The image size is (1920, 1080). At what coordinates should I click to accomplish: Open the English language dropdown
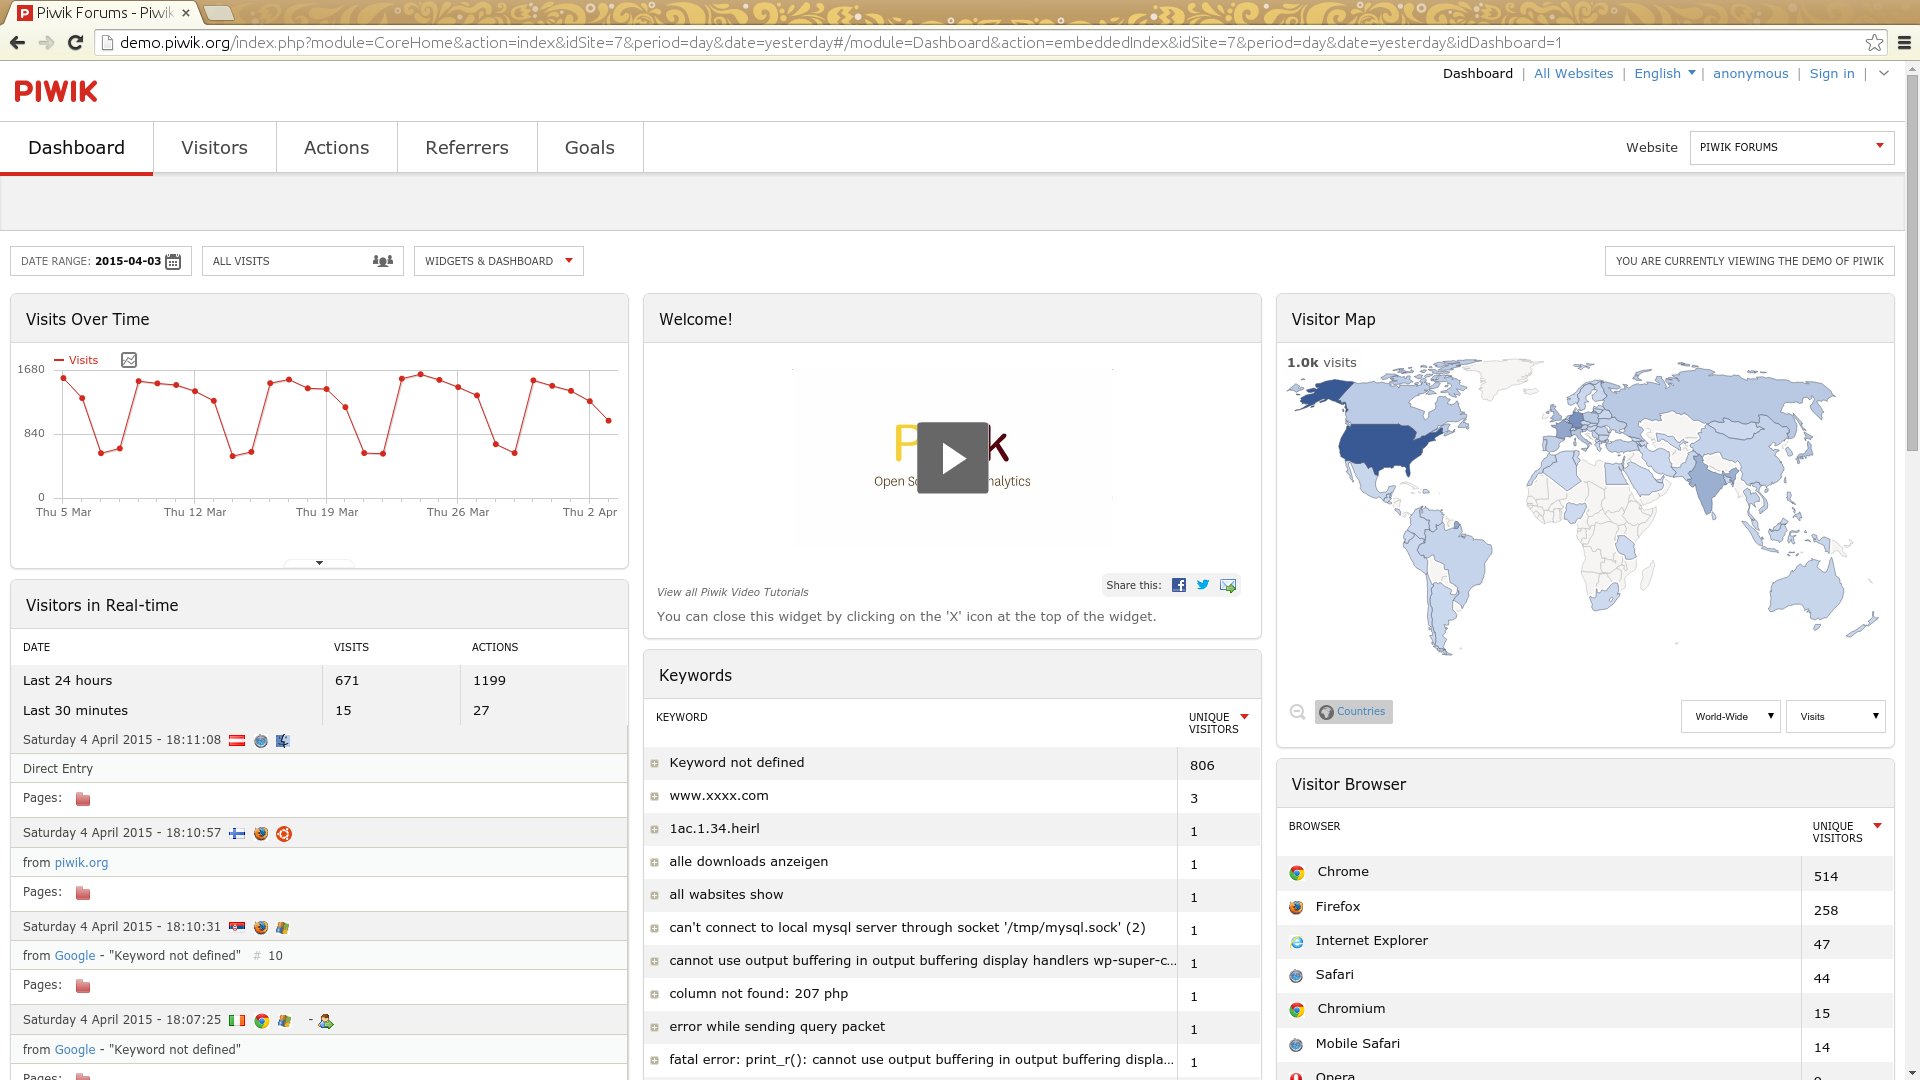point(1664,73)
